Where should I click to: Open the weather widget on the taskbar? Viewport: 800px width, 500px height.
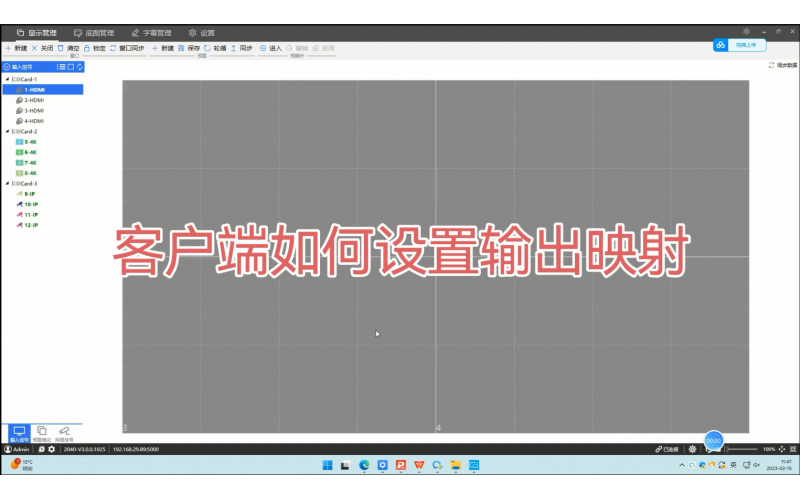(x=21, y=465)
